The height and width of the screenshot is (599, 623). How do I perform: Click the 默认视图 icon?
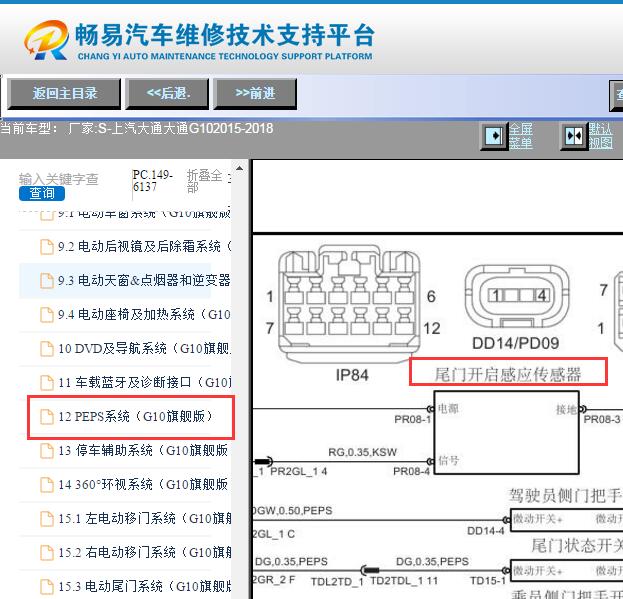click(574, 136)
